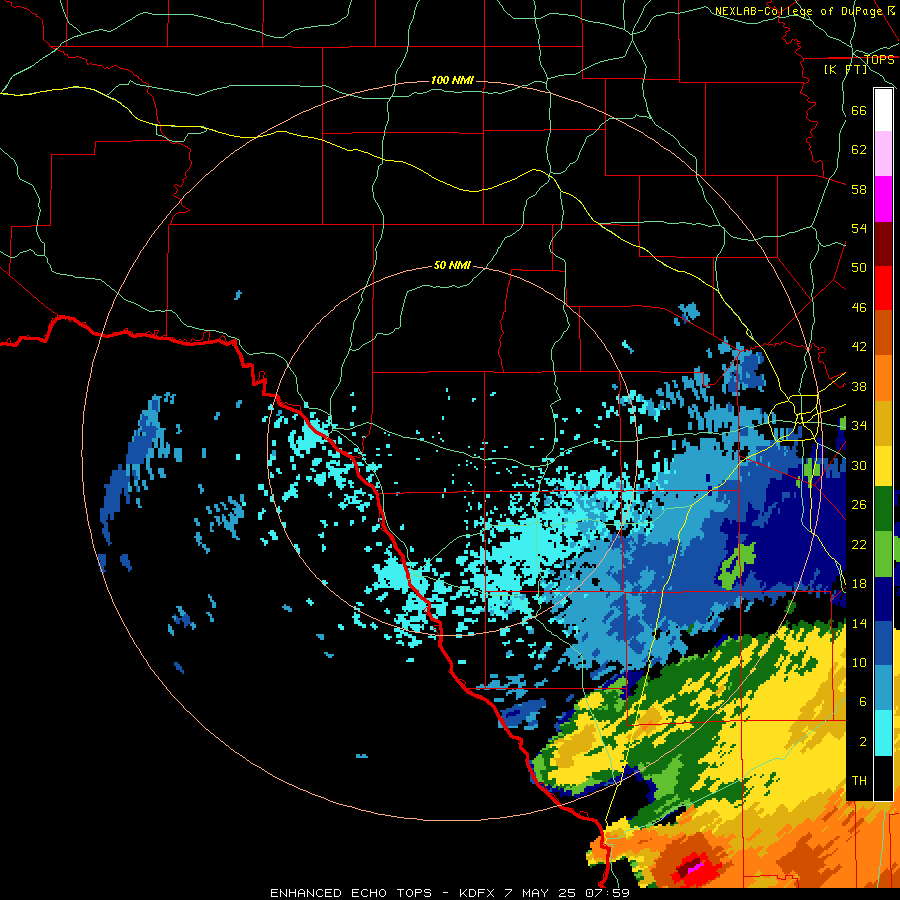Click the navy blue legend segment
The image size is (900, 900).
tap(883, 599)
